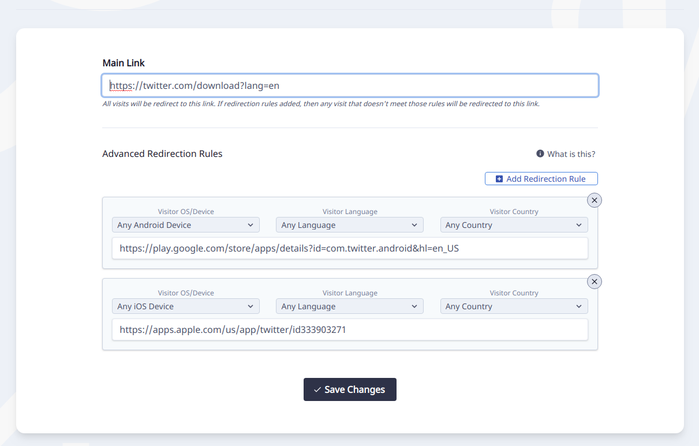
Task: Click Visitor Country label in iOS rule
Action: [x=514, y=293]
